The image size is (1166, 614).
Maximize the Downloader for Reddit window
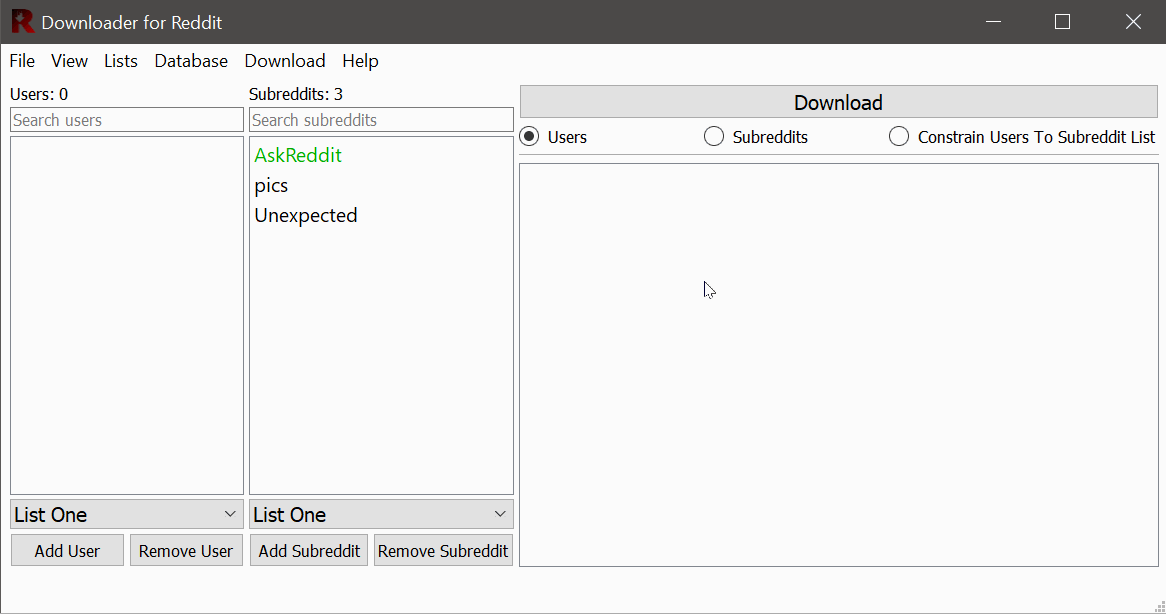coord(1063,22)
